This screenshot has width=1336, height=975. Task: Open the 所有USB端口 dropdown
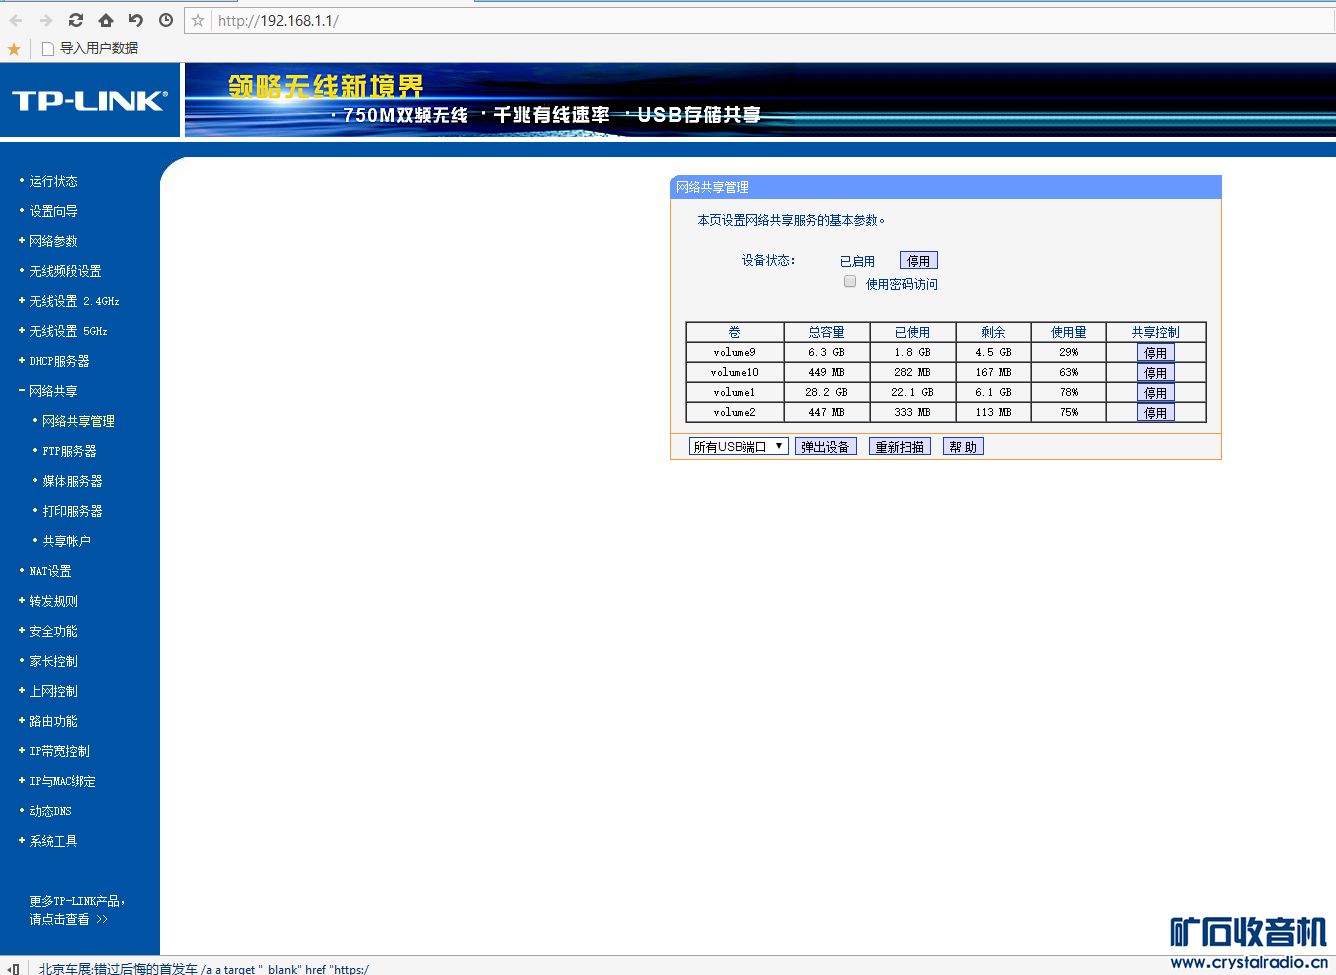tap(738, 446)
